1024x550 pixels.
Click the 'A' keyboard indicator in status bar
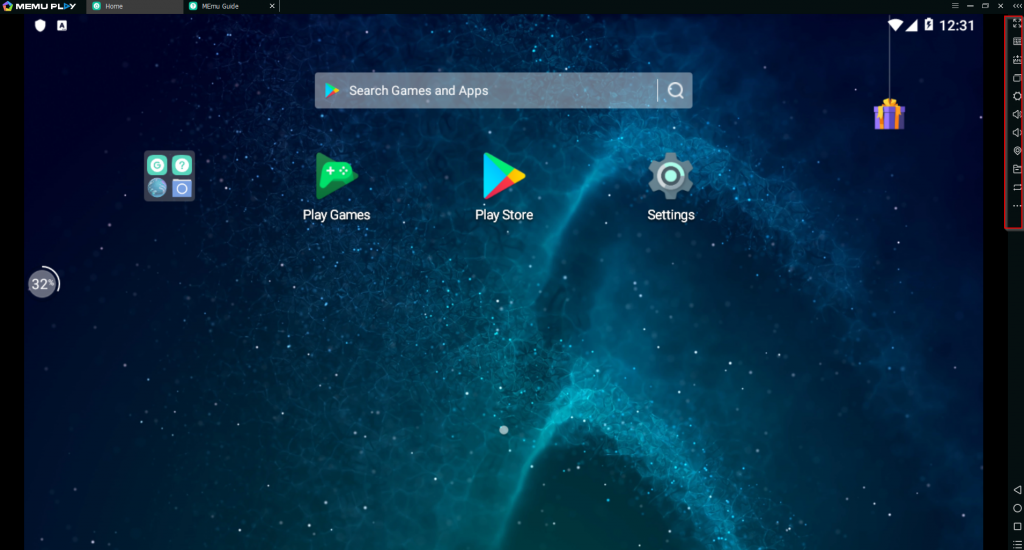[x=62, y=25]
